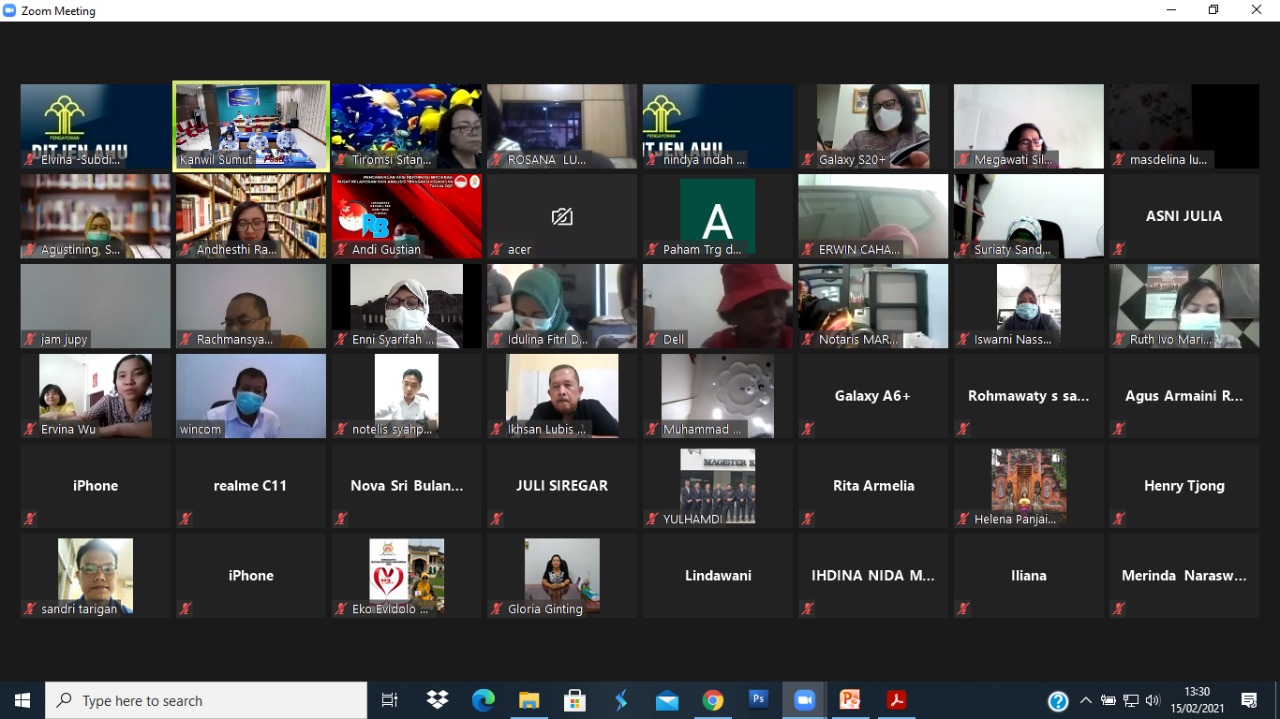
Task: Open Adobe Acrobat from the taskbar
Action: click(x=896, y=700)
